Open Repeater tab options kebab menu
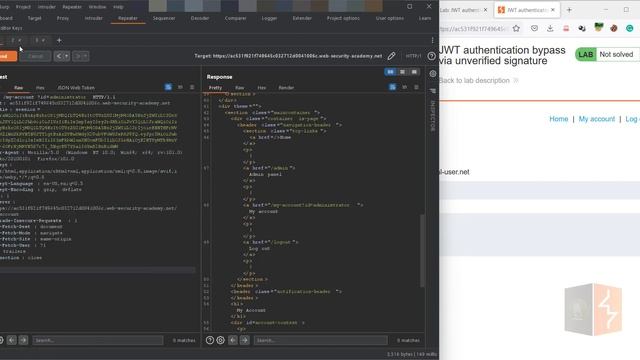Image resolution: width=640 pixels, height=360 pixels. coord(432,40)
